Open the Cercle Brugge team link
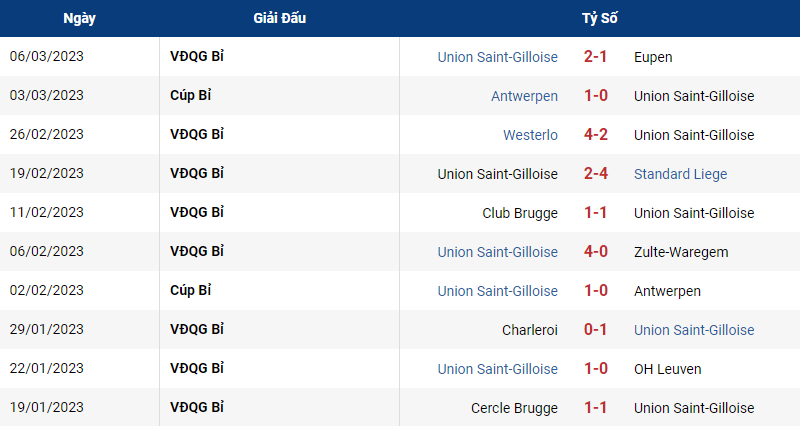This screenshot has height=426, width=801. coord(514,408)
